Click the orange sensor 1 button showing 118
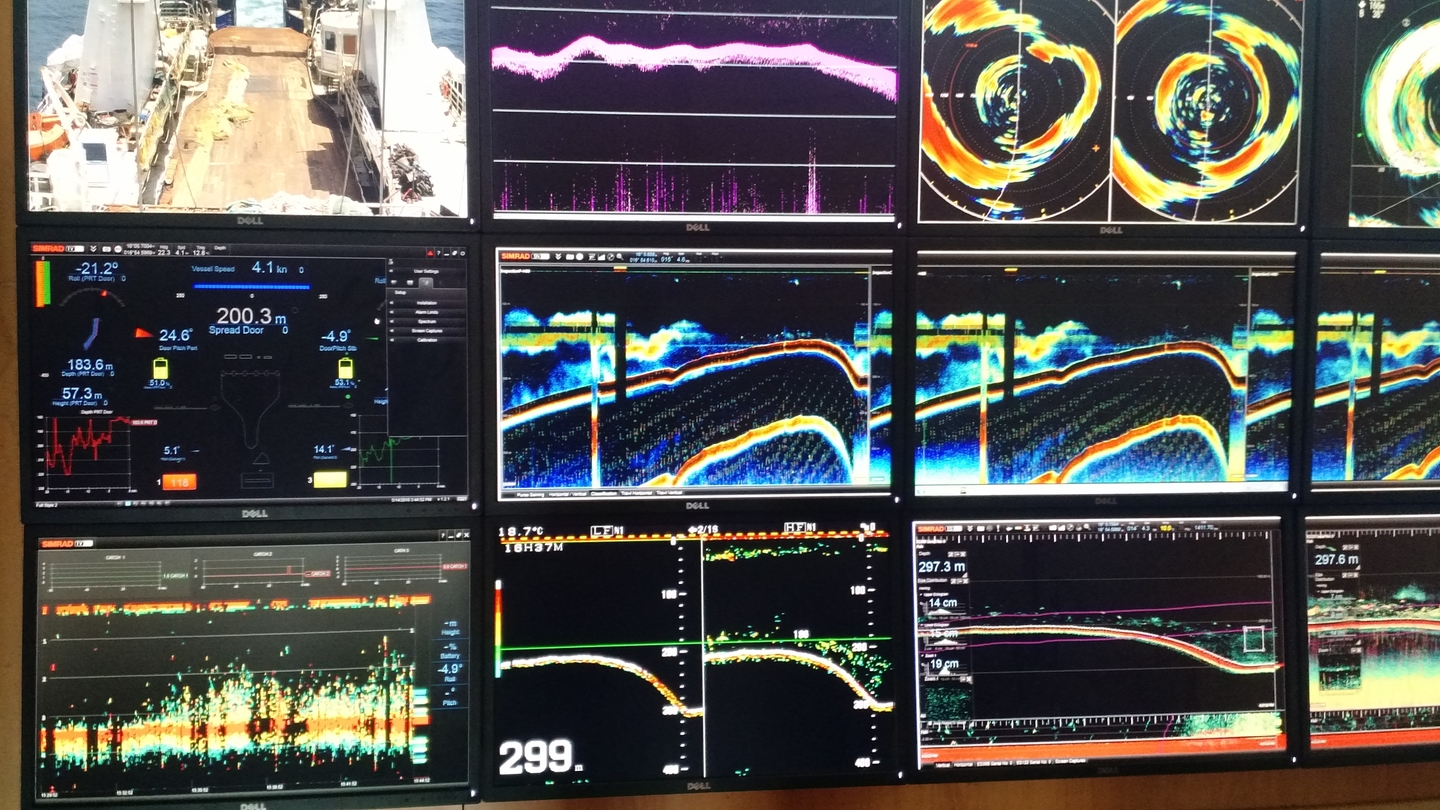The width and height of the screenshot is (1440, 810). click(180, 482)
